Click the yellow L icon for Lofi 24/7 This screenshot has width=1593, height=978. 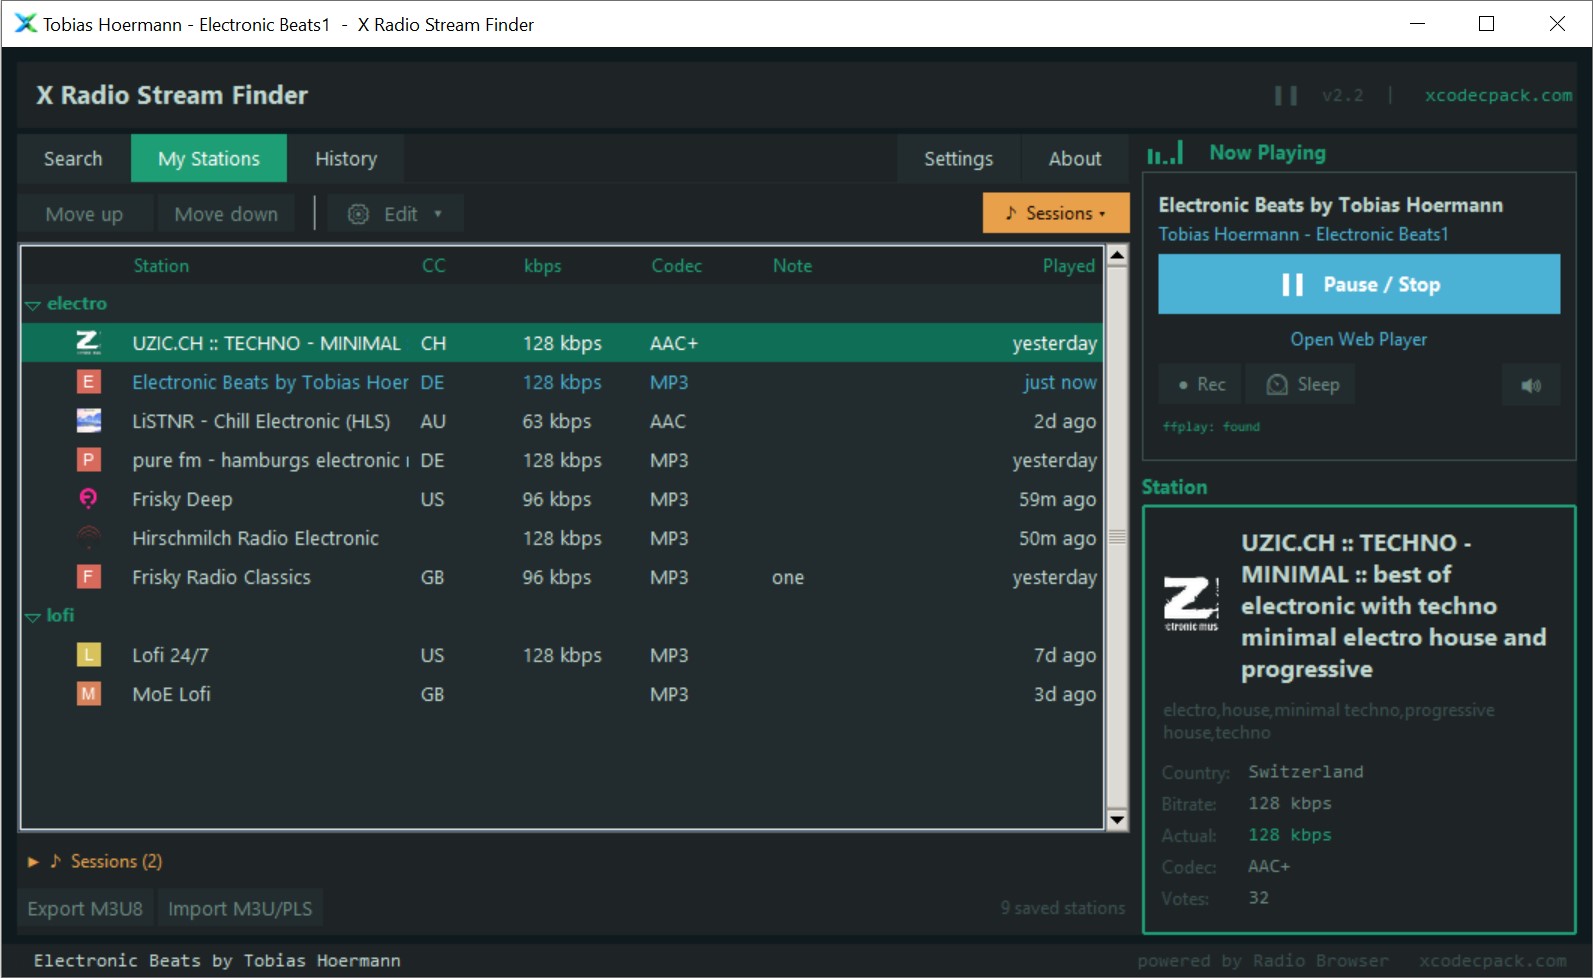[x=89, y=655]
